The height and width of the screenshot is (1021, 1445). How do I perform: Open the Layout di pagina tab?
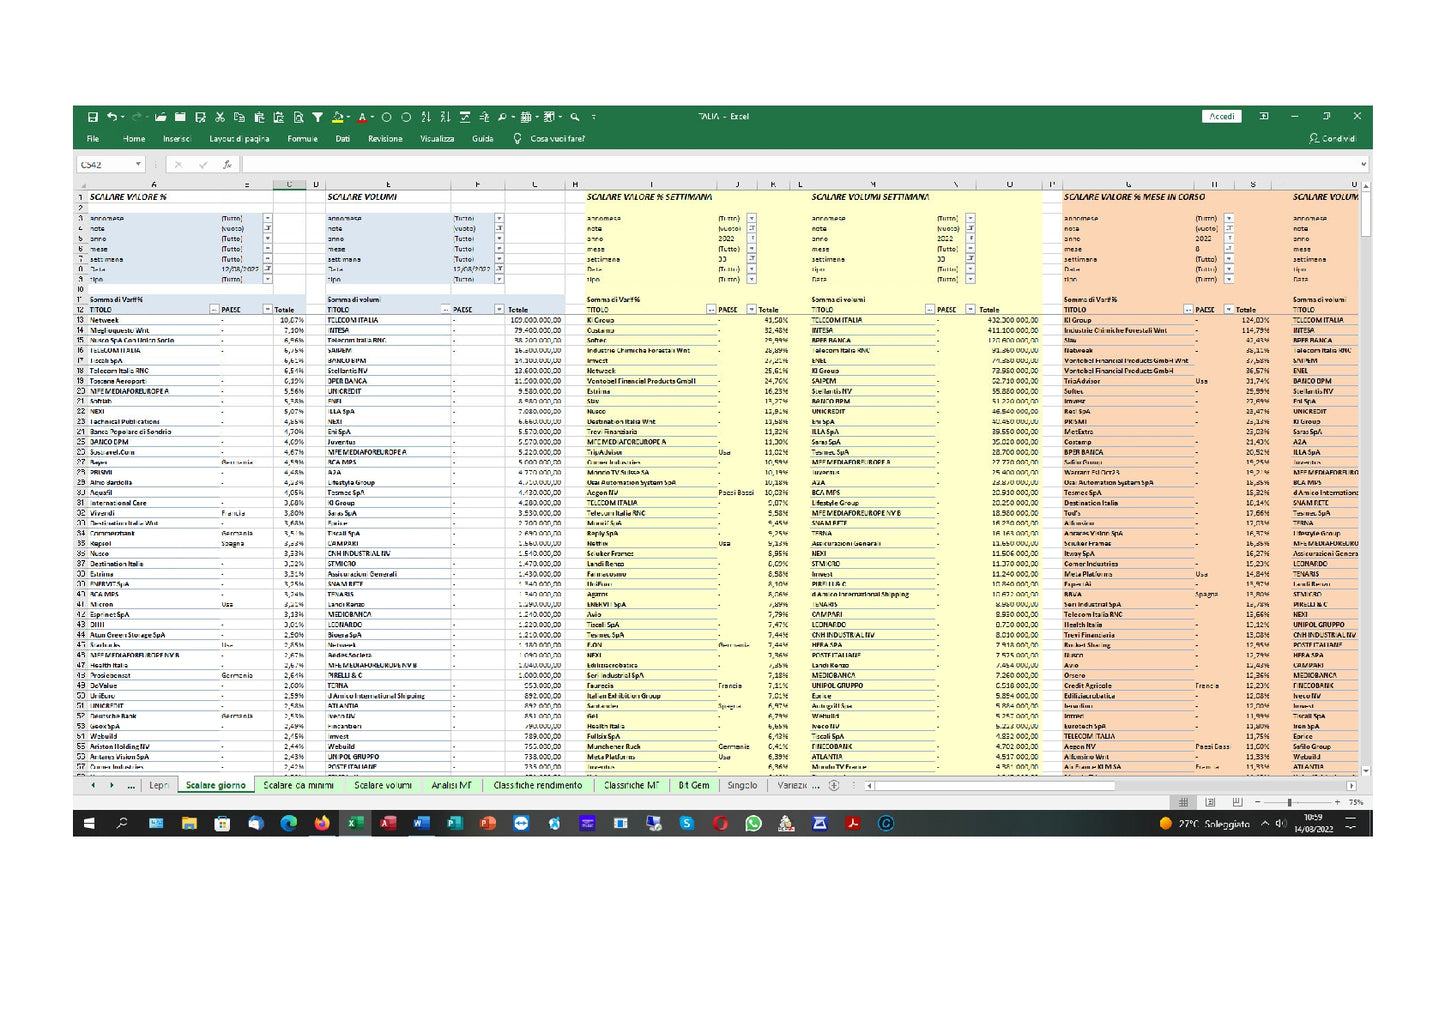click(x=239, y=139)
